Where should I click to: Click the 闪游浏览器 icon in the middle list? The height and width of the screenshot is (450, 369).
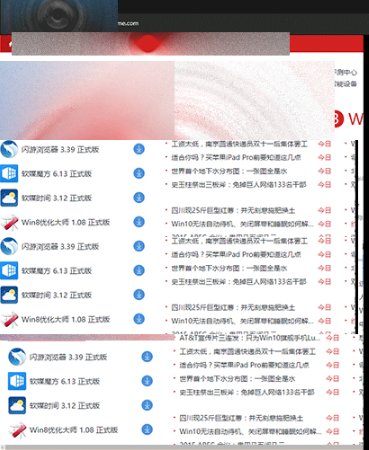pyautogui.click(x=9, y=246)
